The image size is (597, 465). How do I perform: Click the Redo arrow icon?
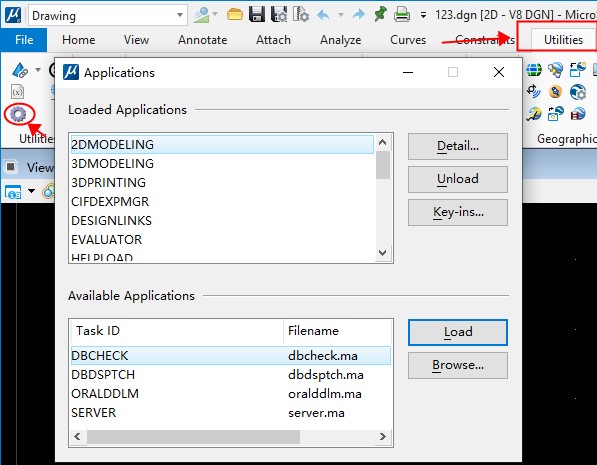[x=359, y=15]
